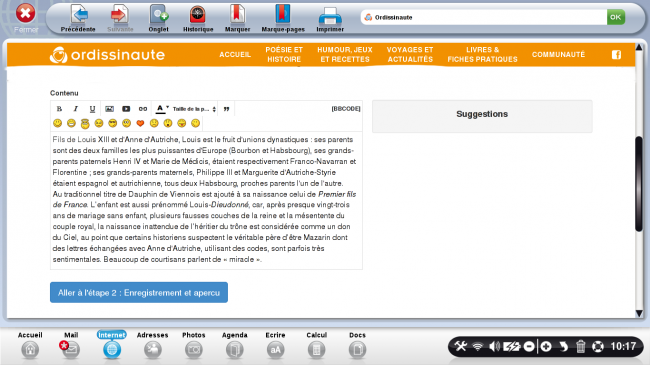This screenshot has width=650, height=365.
Task: Click the zoom in plus icon
Action: pyautogui.click(x=546, y=346)
